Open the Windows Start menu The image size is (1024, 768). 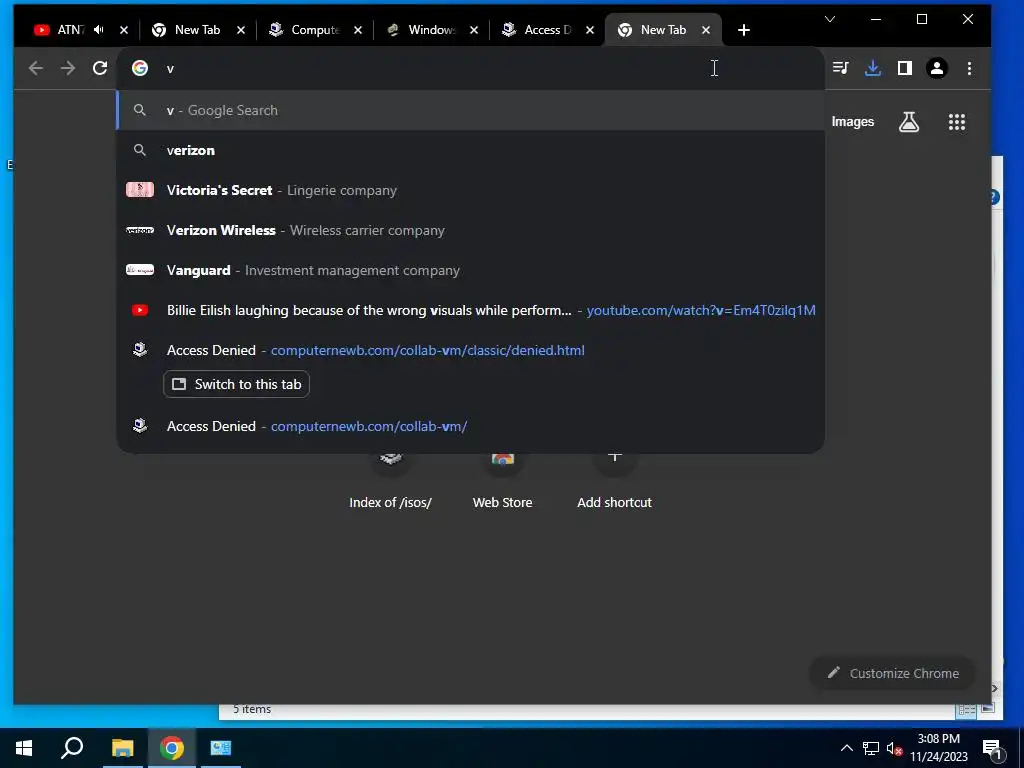pyautogui.click(x=24, y=748)
